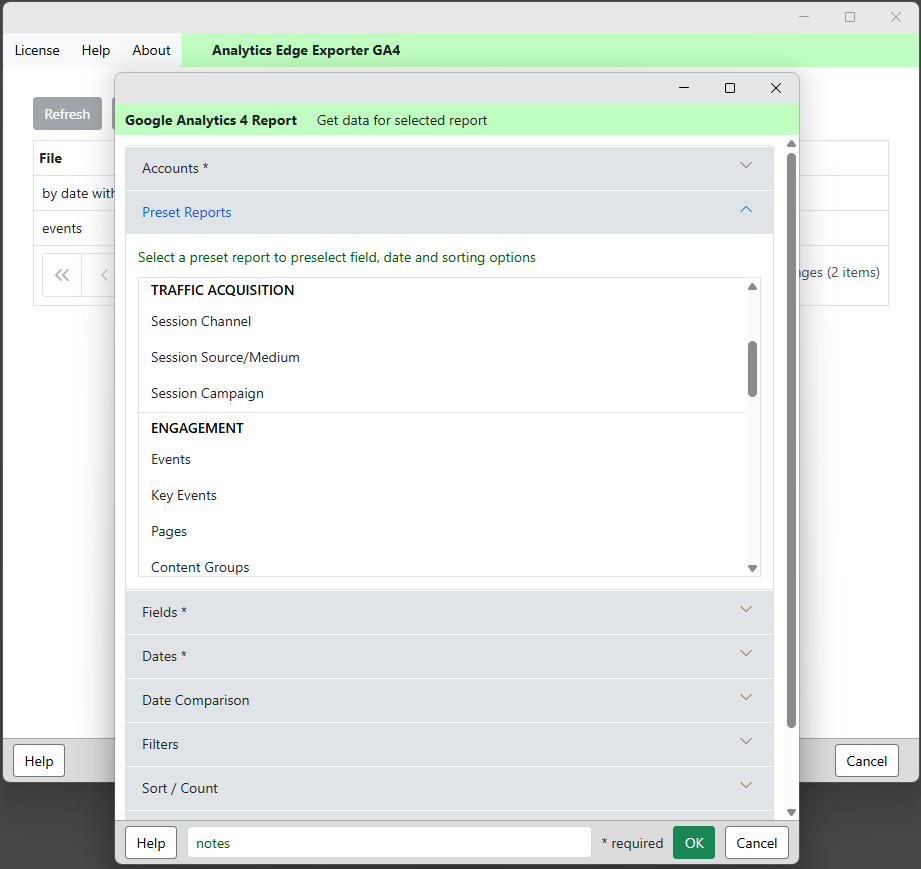Expand the Fields section
921x869 pixels.
click(745, 610)
